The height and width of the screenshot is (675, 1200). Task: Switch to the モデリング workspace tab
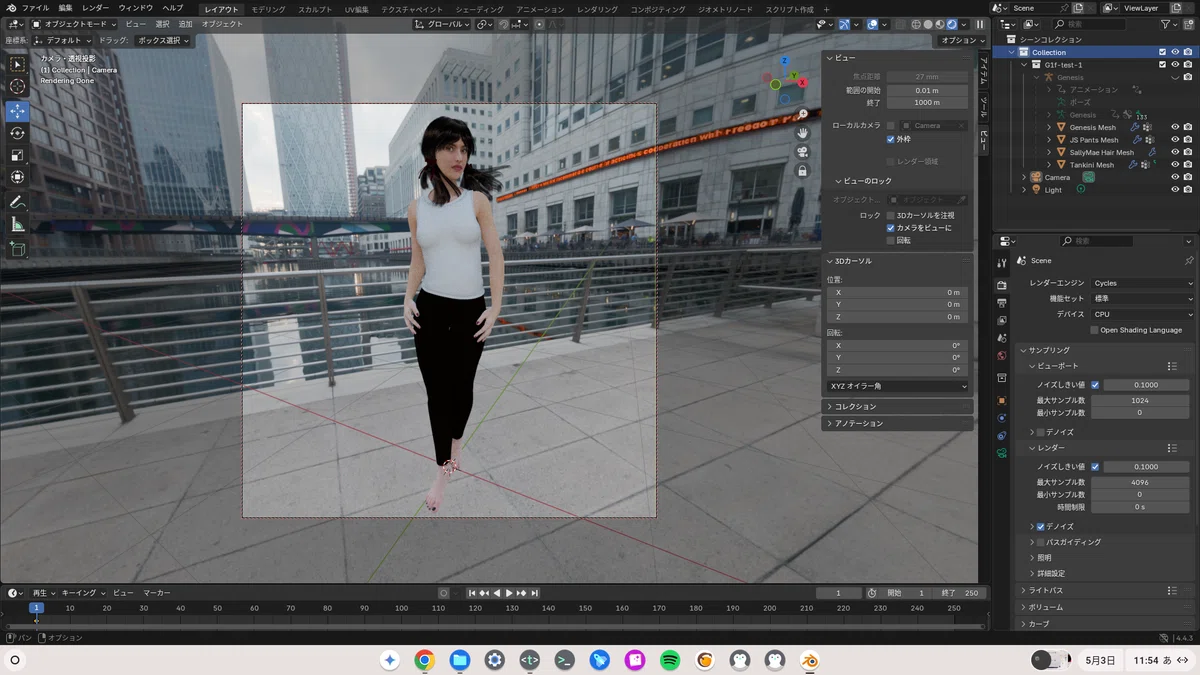(x=268, y=9)
